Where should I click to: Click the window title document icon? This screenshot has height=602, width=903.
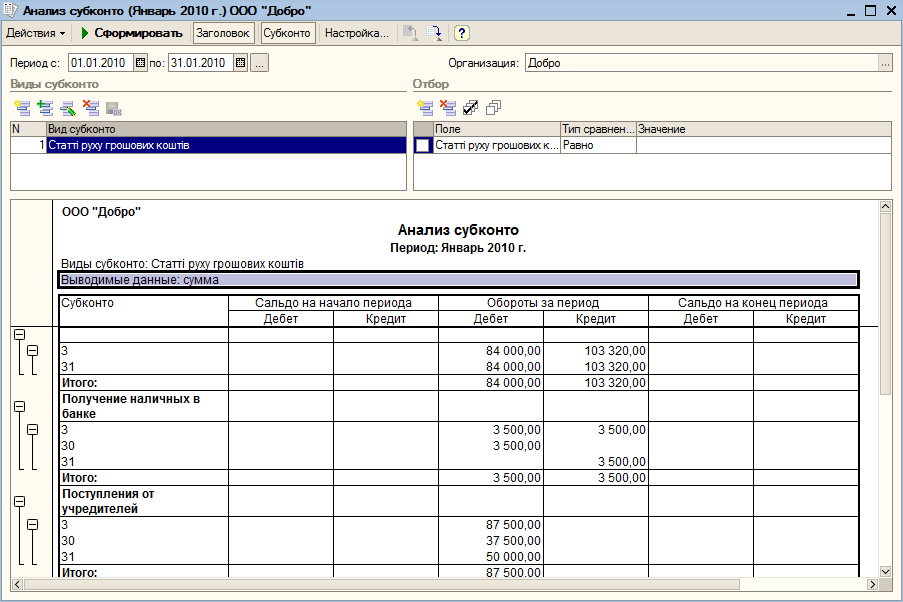[10, 10]
